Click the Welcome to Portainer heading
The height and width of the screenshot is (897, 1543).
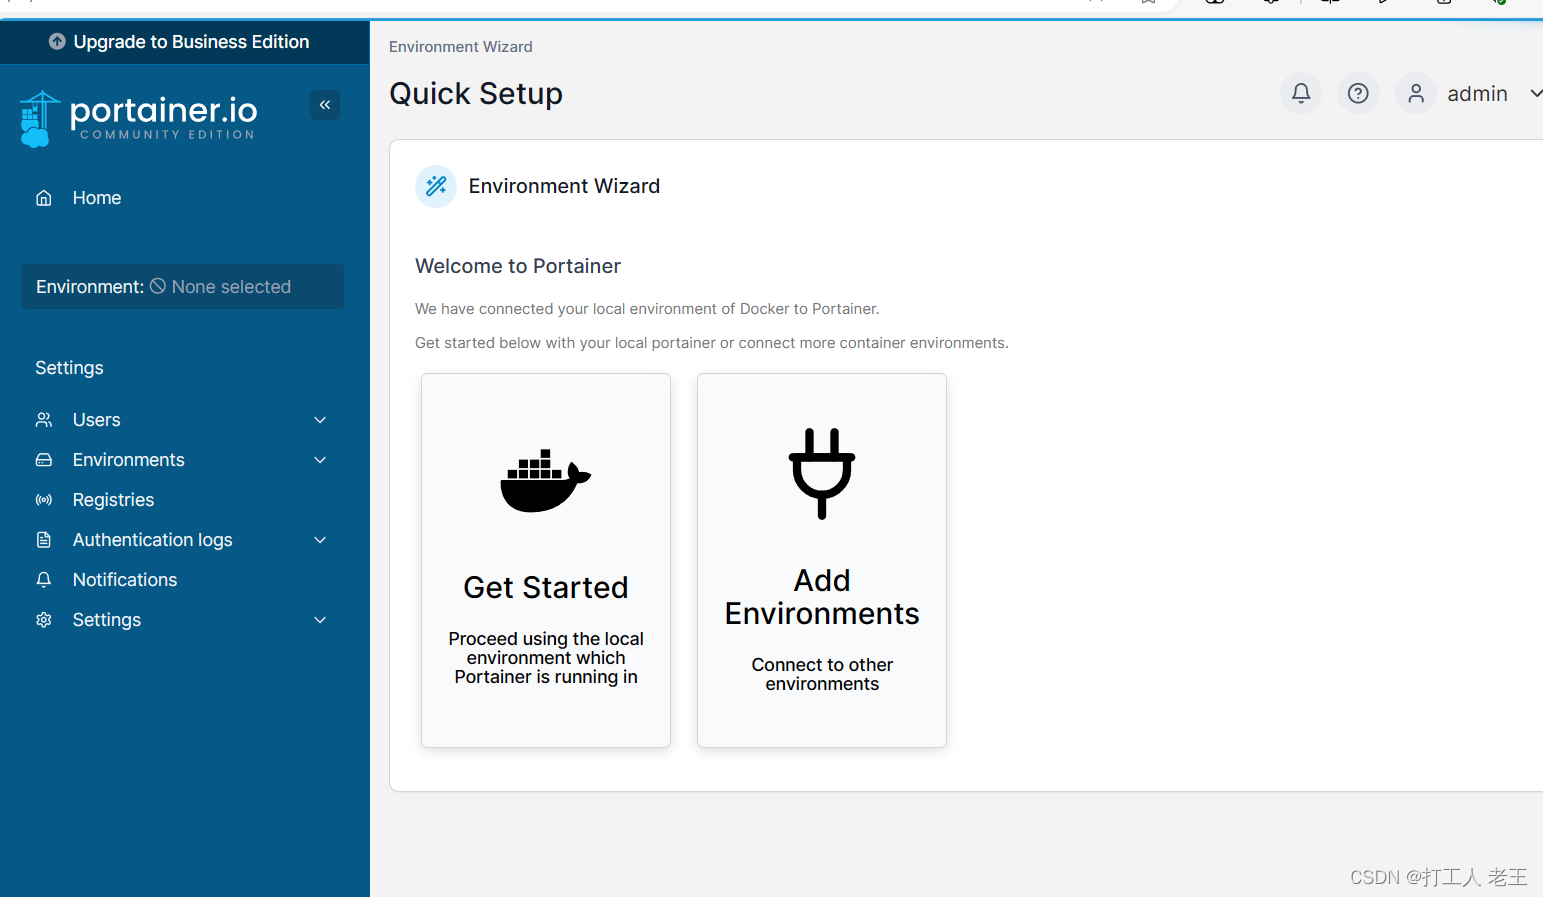518,266
